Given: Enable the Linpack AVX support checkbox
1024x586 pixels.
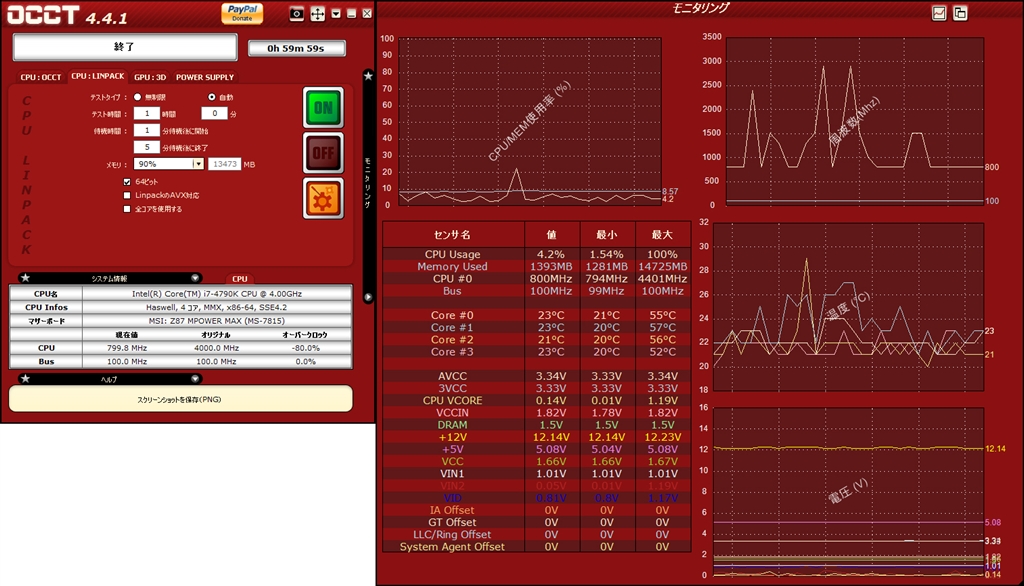Looking at the screenshot, I should click(x=127, y=195).
